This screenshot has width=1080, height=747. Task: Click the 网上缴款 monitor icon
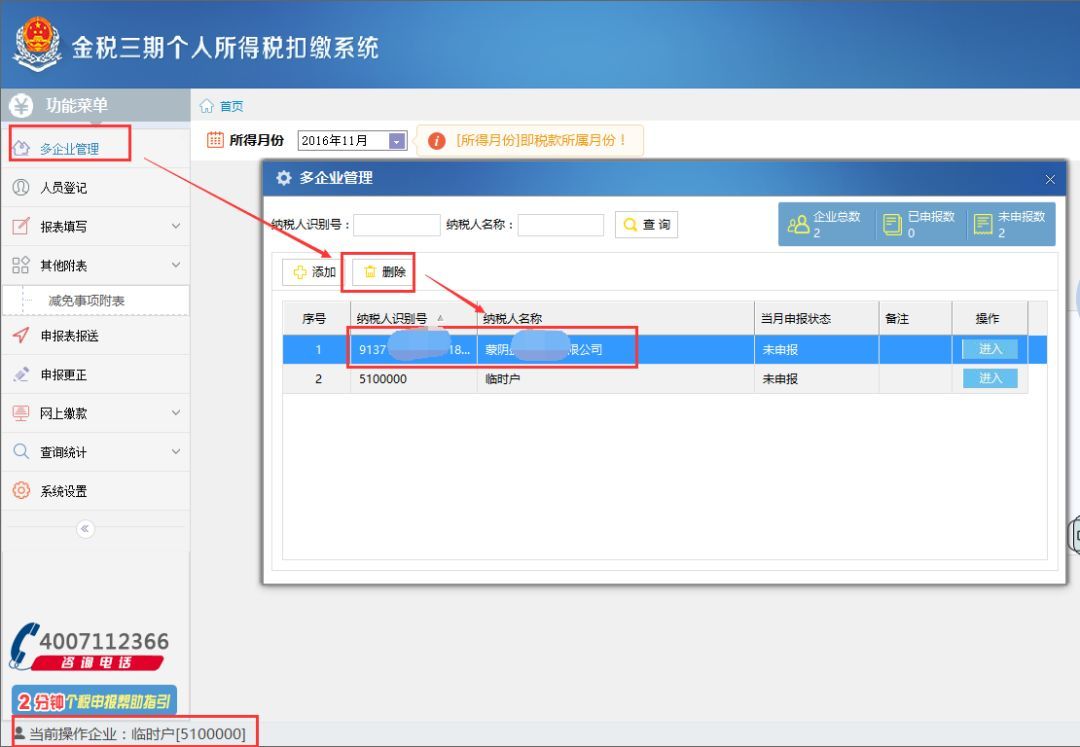(21, 412)
